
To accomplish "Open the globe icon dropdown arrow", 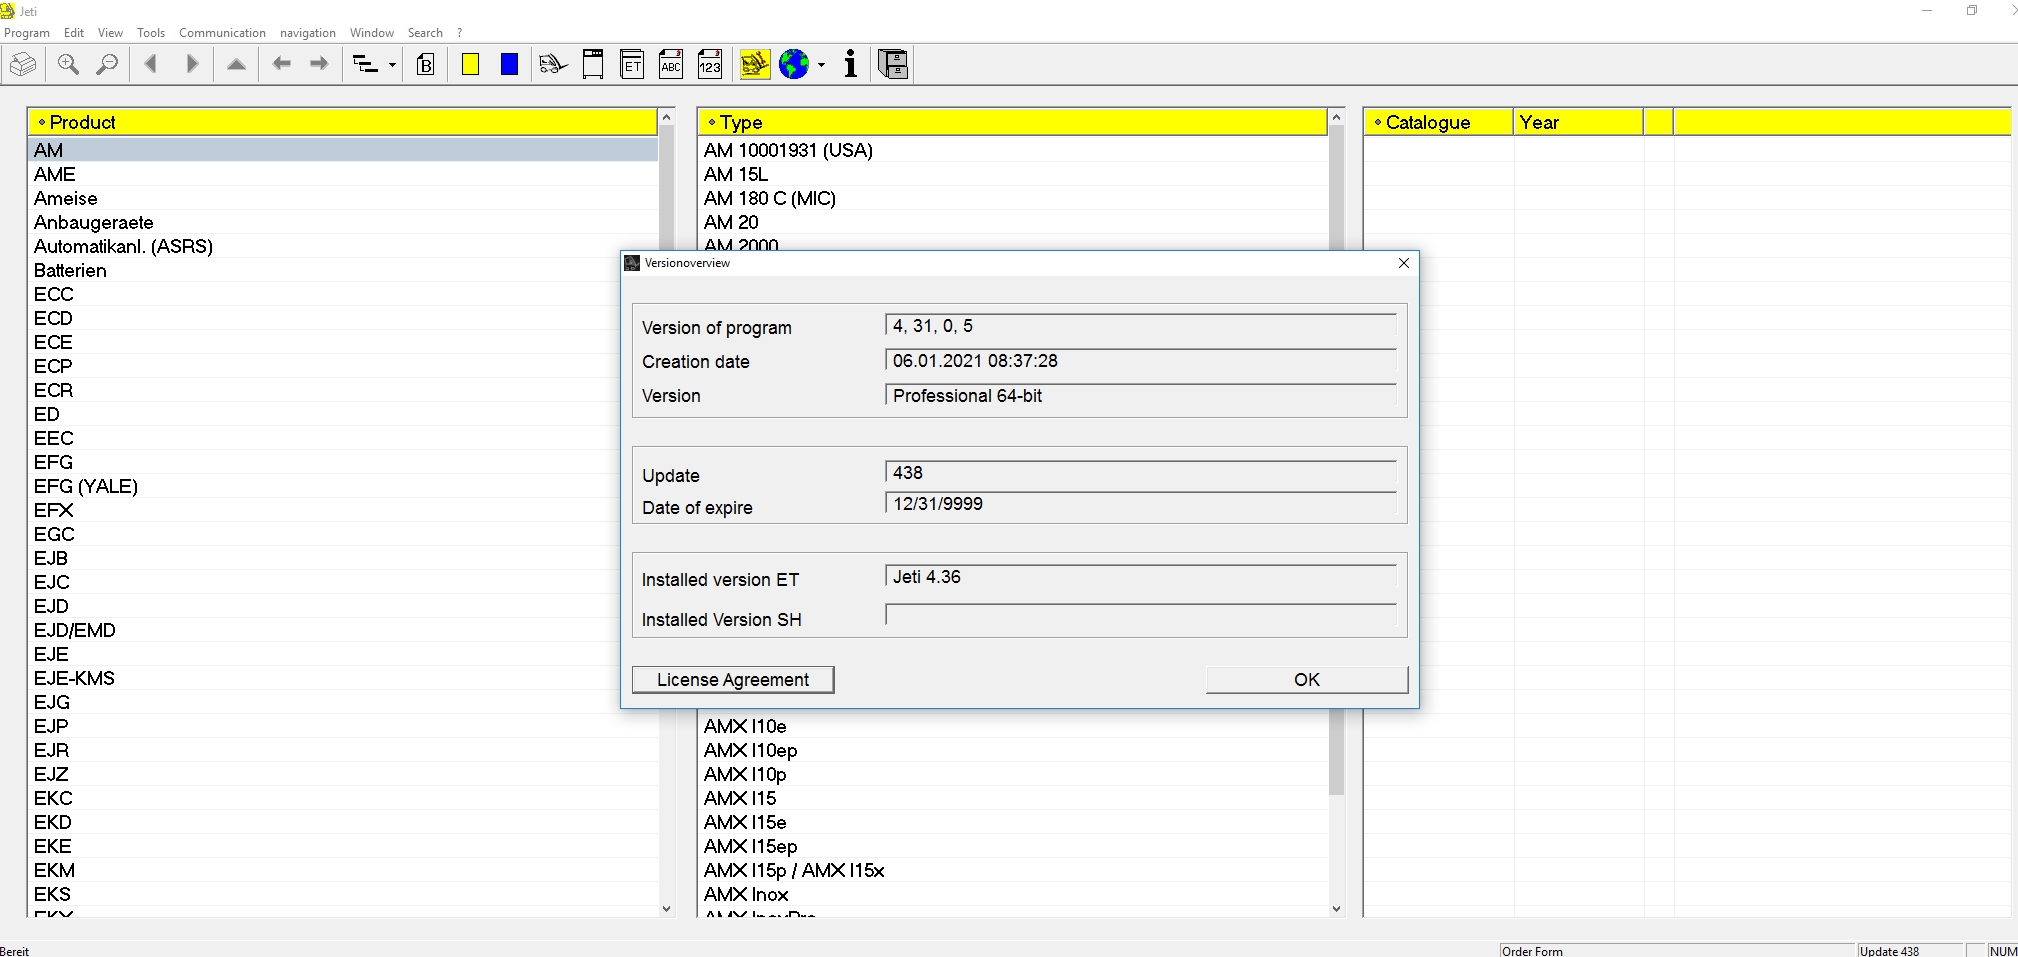I will coord(820,64).
